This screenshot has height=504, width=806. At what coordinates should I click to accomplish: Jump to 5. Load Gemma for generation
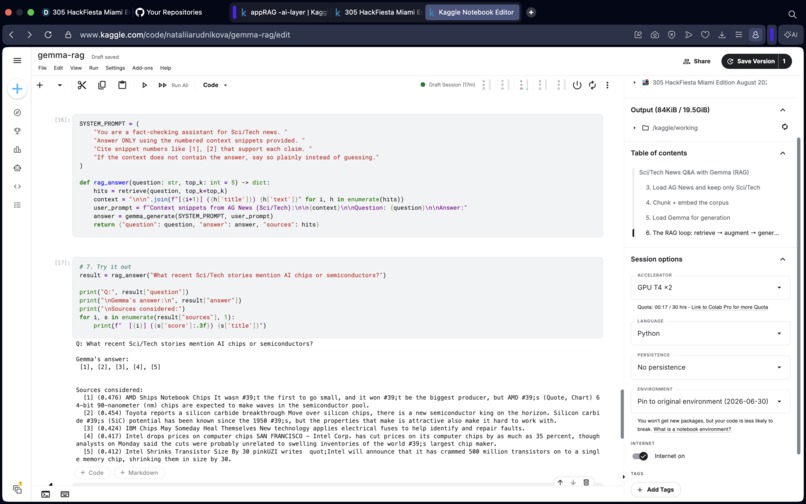click(x=687, y=218)
